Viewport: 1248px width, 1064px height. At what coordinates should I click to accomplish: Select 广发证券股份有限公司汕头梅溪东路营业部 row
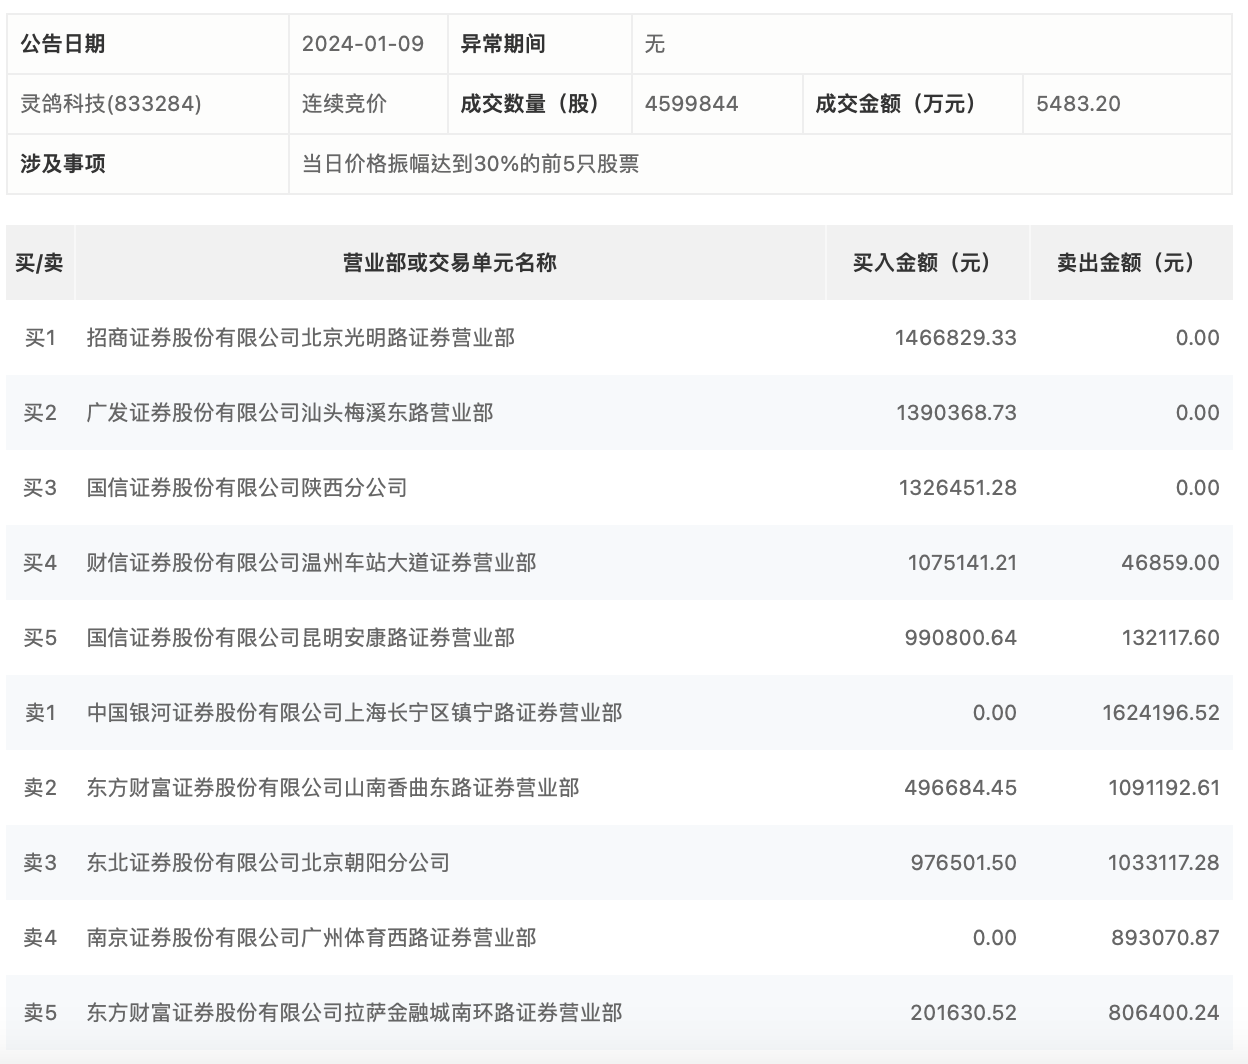(619, 413)
